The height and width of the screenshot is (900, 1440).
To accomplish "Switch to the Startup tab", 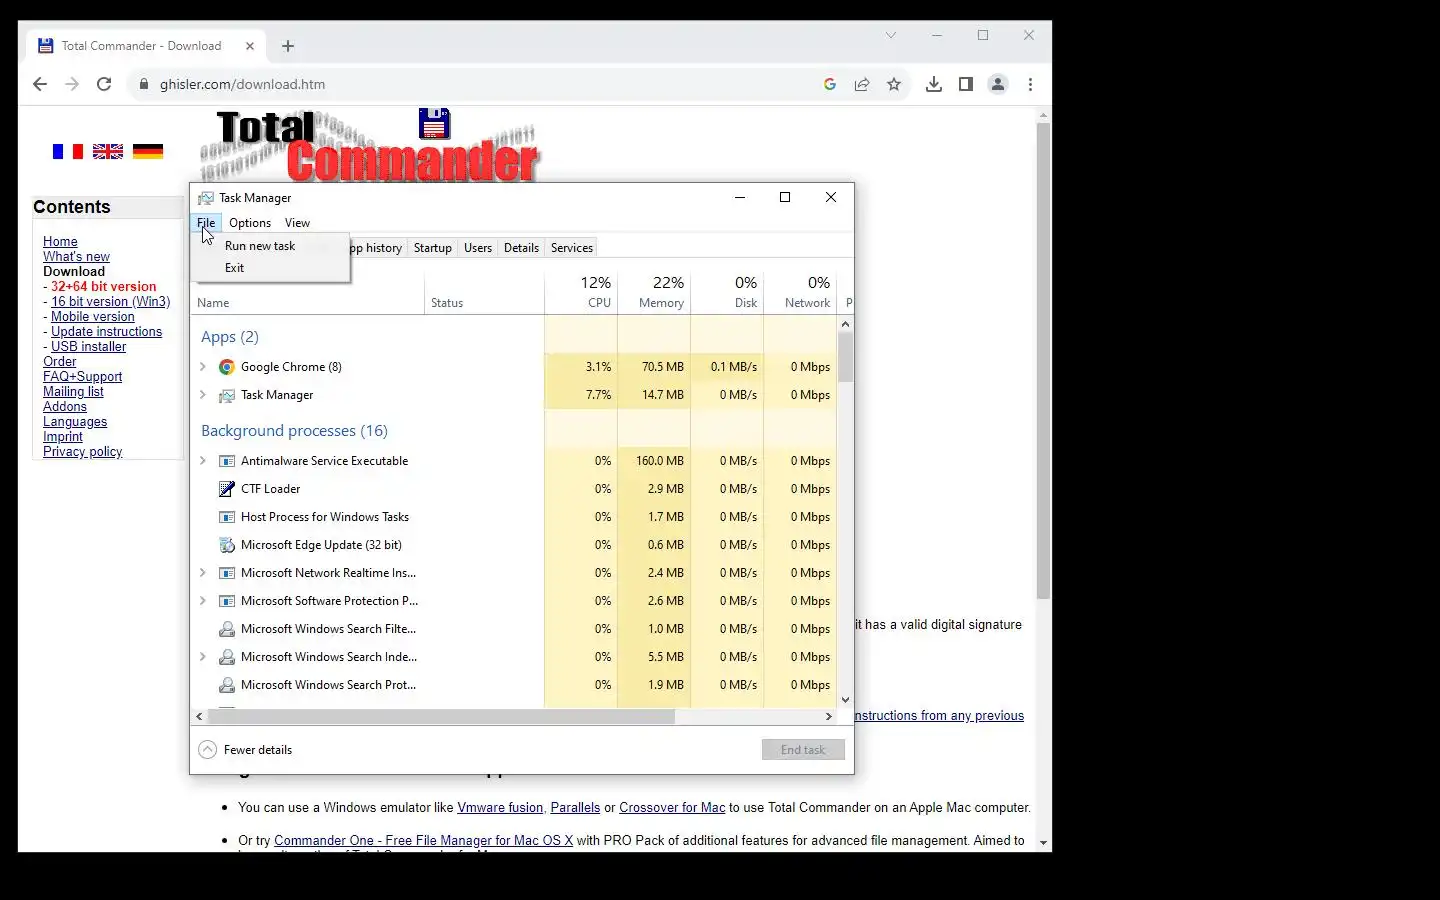I will click(x=433, y=248).
